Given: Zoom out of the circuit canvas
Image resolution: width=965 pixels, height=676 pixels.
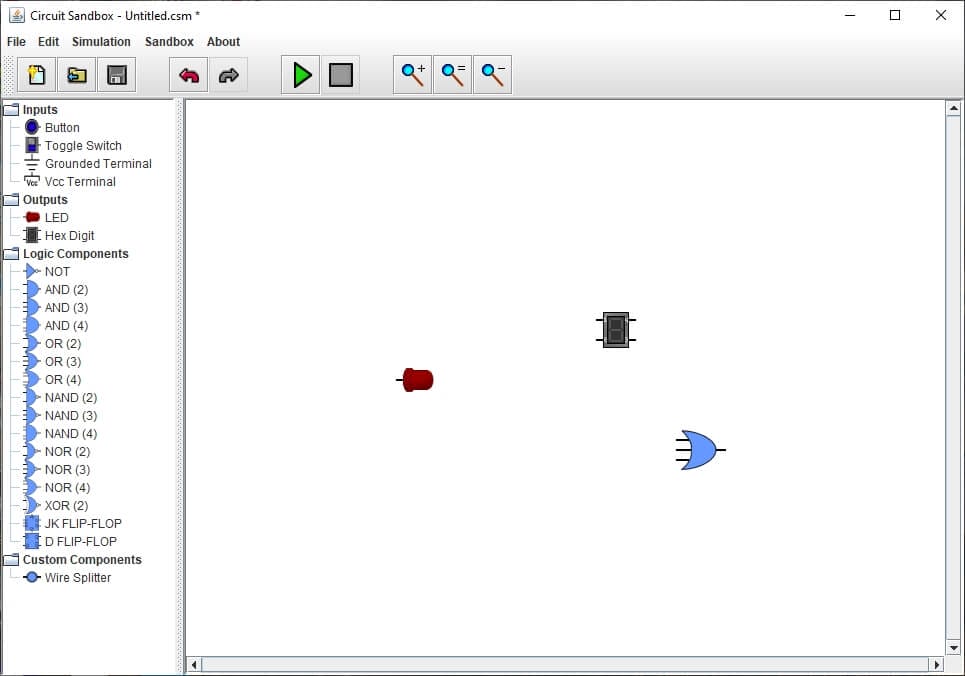Looking at the screenshot, I should click(x=492, y=74).
